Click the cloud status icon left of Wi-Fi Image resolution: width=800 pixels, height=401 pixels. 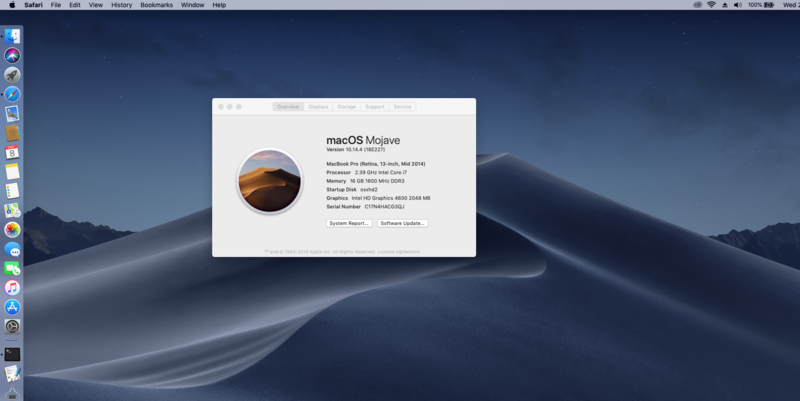point(697,5)
